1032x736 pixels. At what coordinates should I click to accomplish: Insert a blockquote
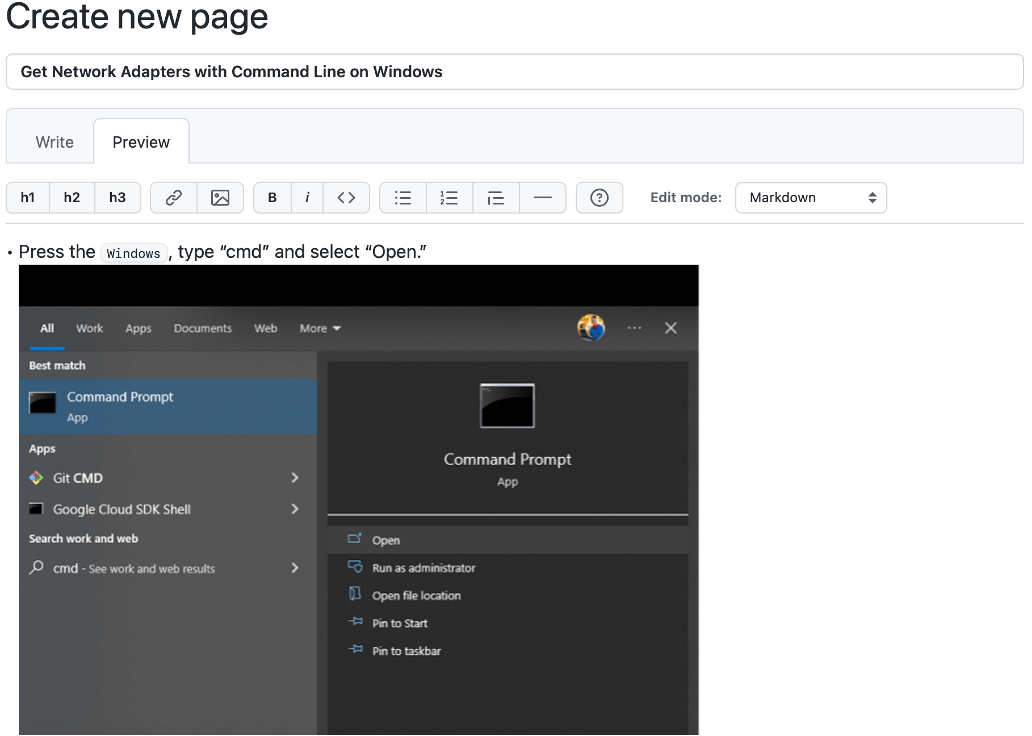496,197
